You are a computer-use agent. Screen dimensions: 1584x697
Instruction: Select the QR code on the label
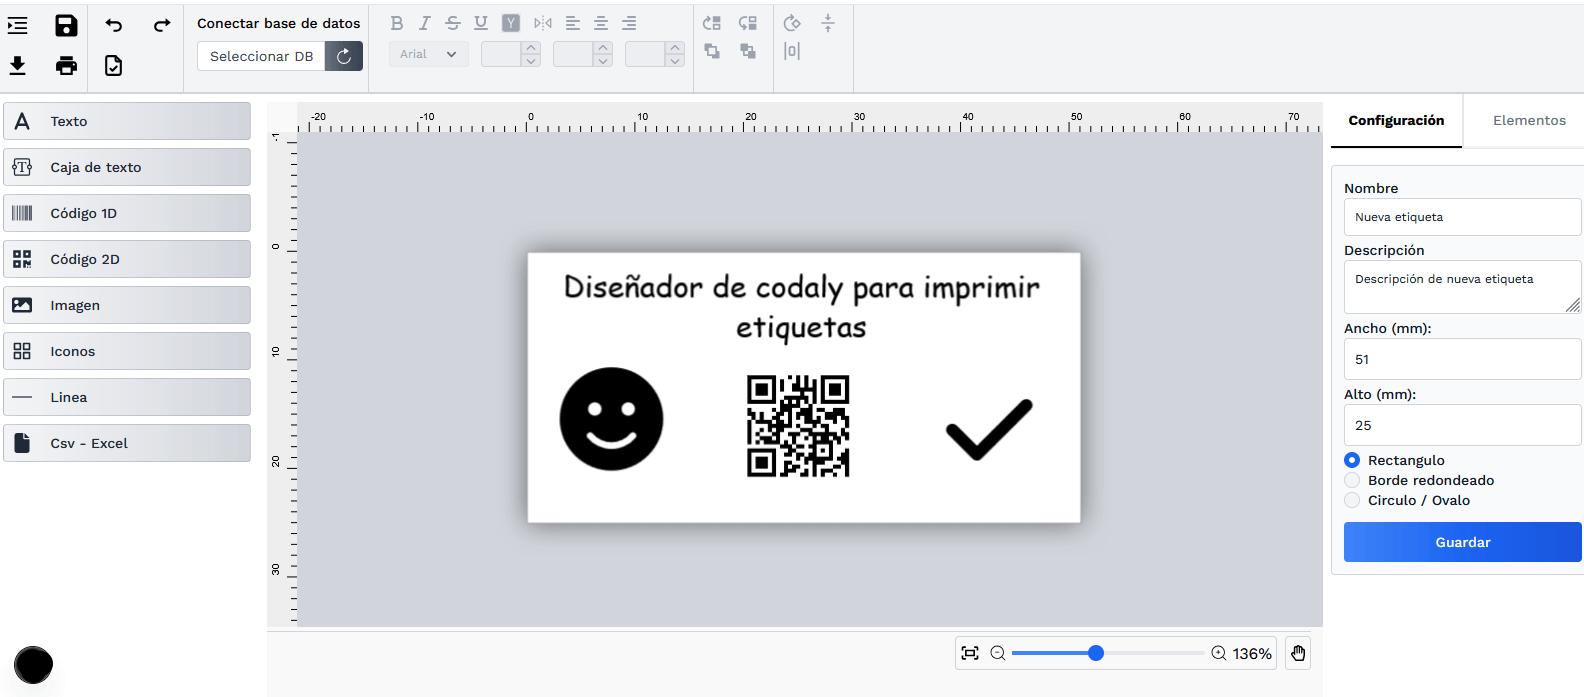tap(798, 426)
